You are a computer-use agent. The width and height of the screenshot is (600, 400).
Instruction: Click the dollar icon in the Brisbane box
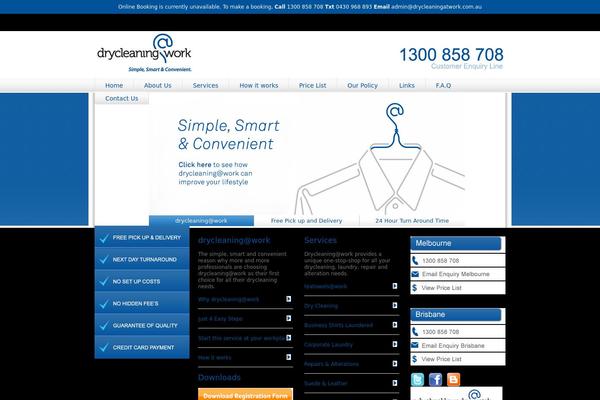click(414, 359)
